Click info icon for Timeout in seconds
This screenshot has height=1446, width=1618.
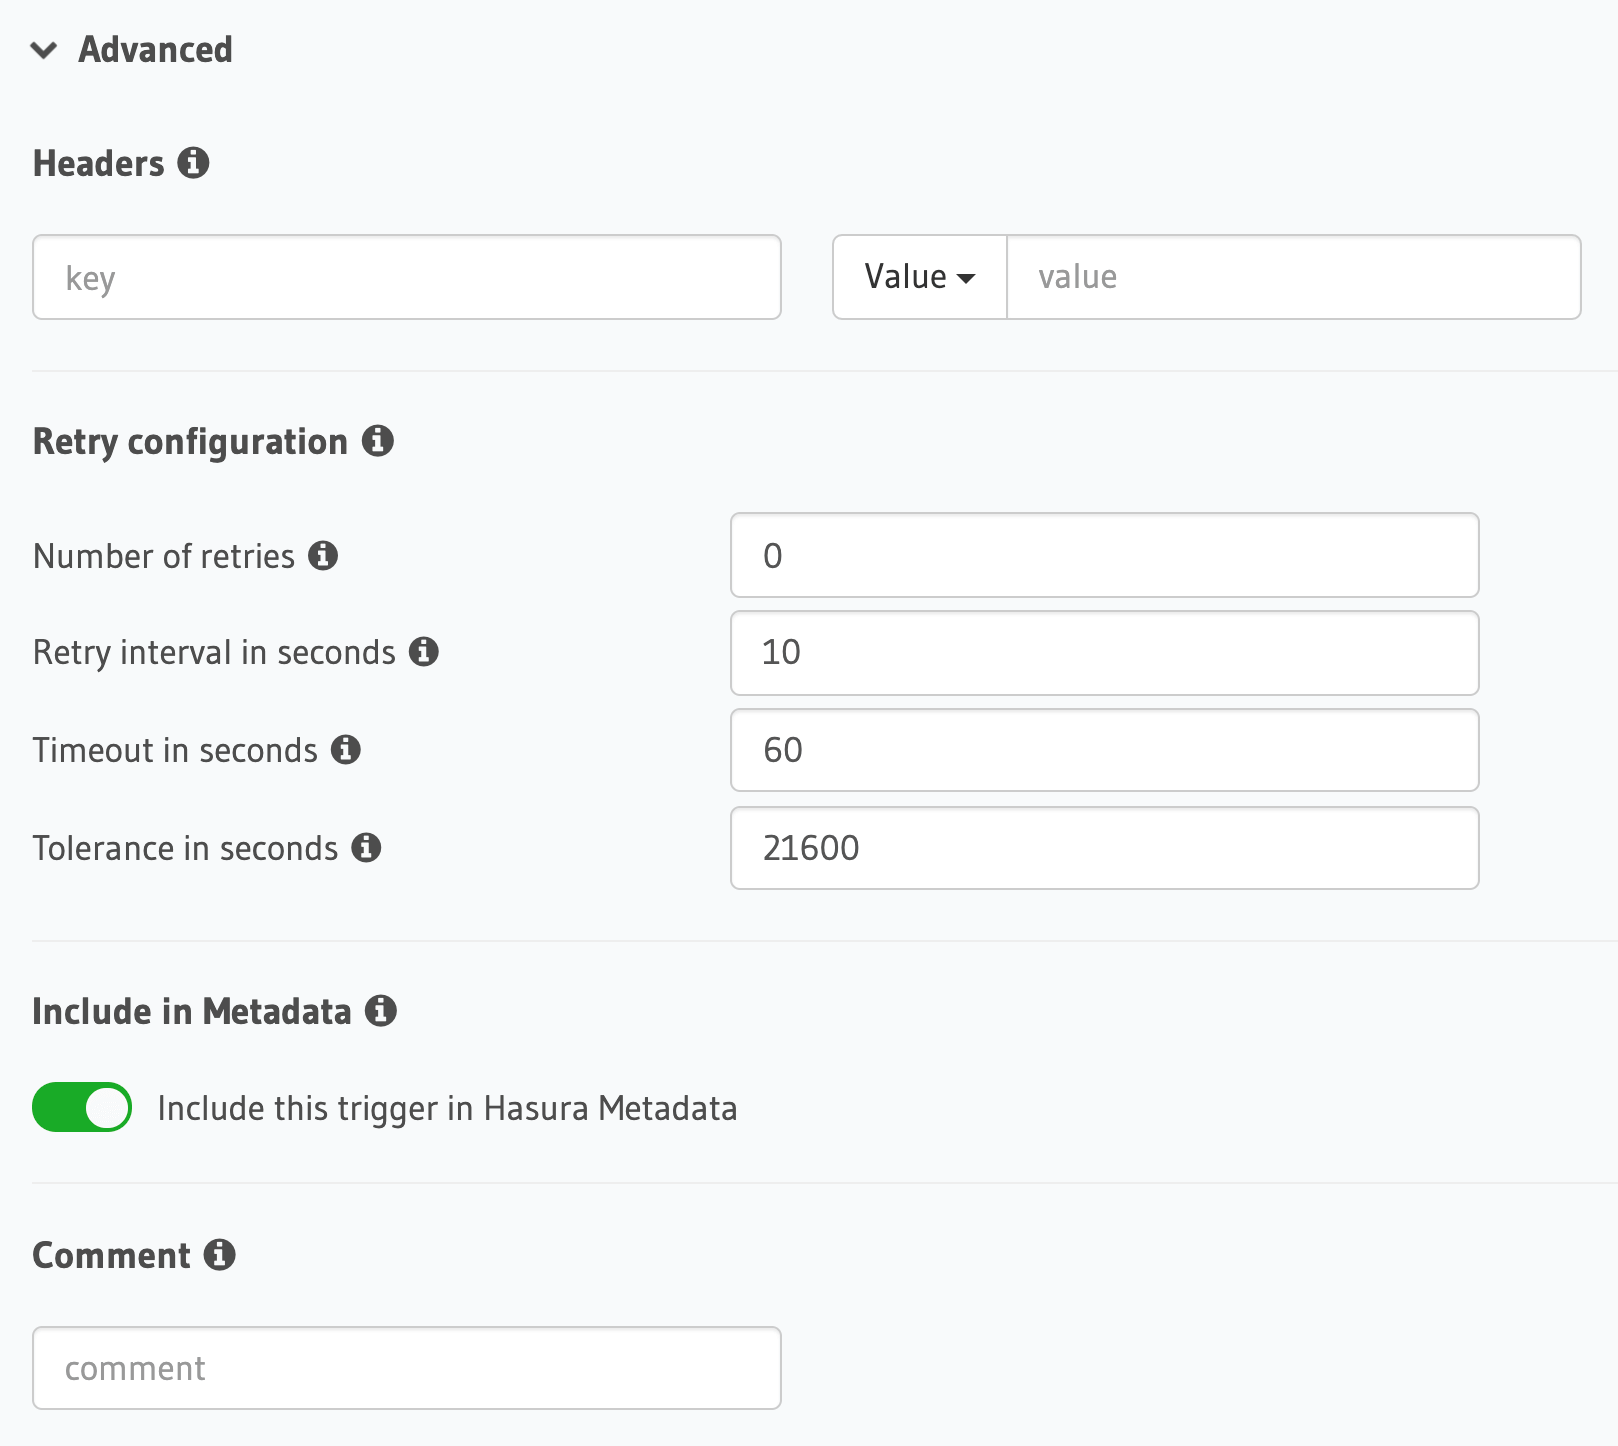point(346,750)
